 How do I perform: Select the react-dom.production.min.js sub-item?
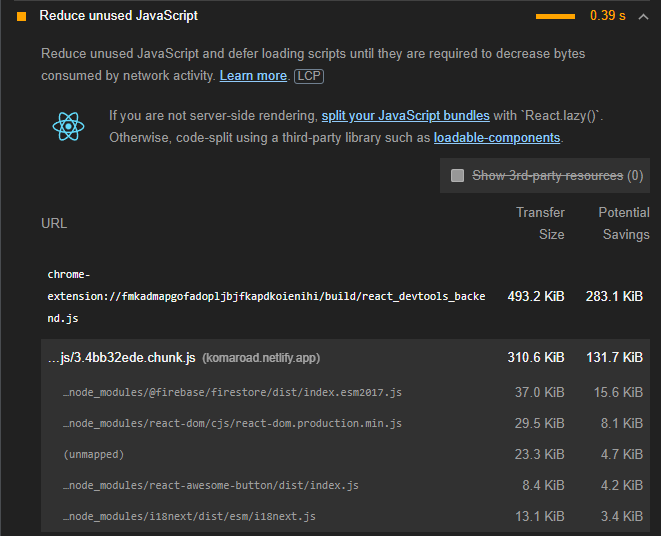345,423
